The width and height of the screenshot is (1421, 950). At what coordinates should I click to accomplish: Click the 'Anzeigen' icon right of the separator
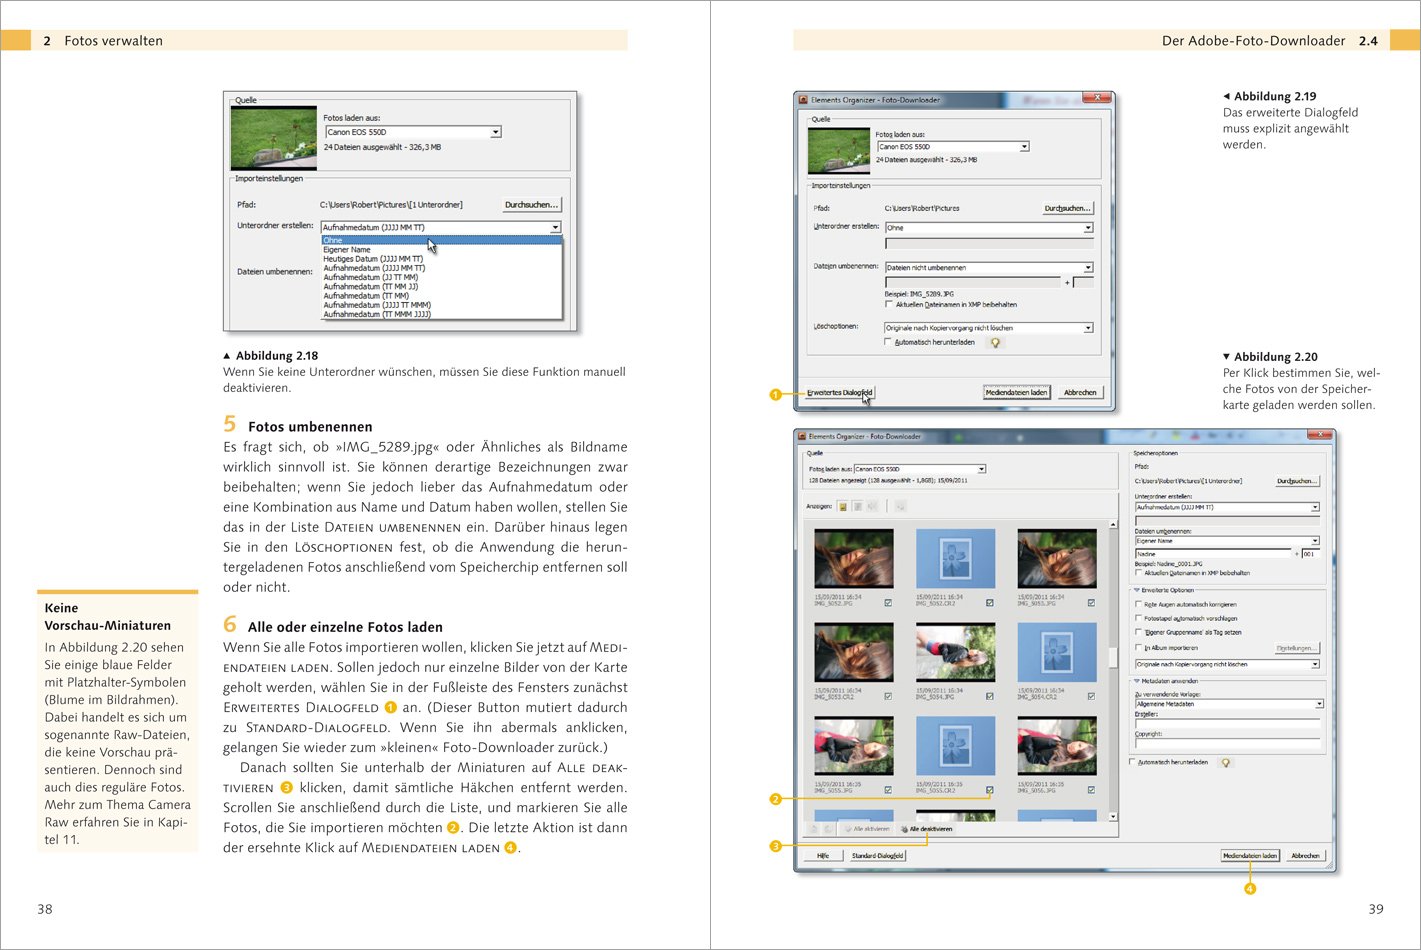click(900, 507)
